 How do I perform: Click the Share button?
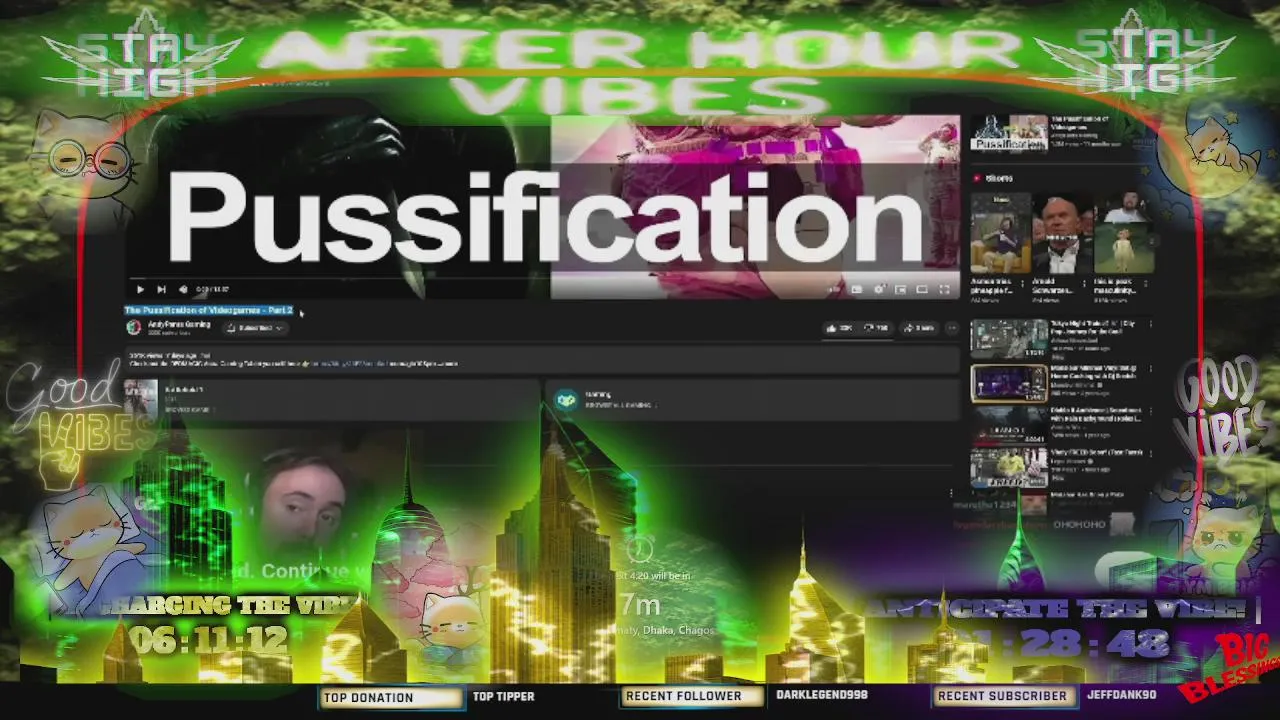coord(919,327)
